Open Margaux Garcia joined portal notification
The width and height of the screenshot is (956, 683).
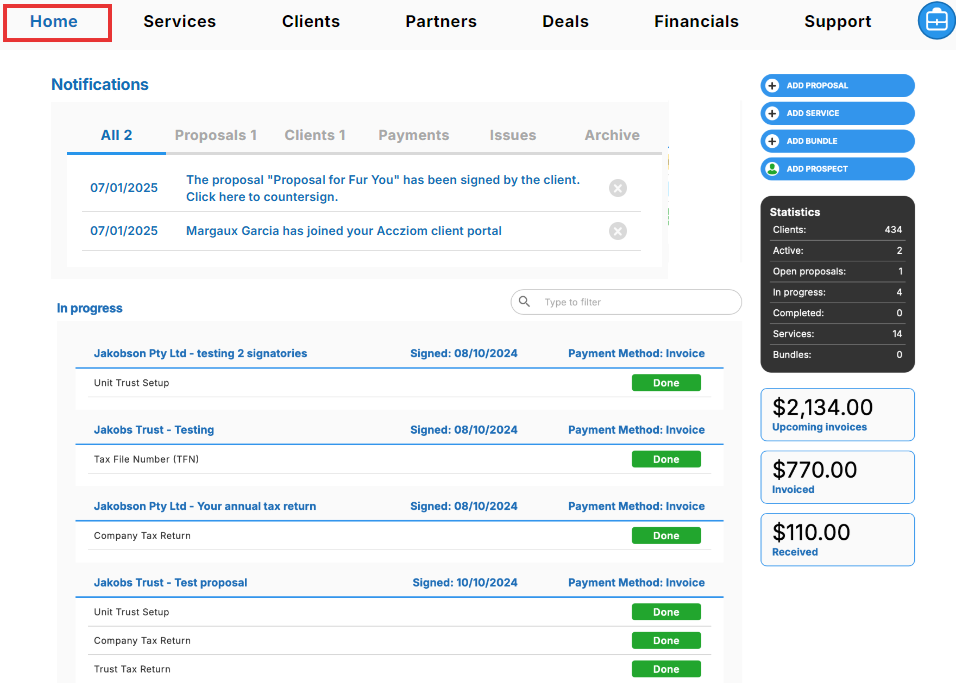coord(344,231)
